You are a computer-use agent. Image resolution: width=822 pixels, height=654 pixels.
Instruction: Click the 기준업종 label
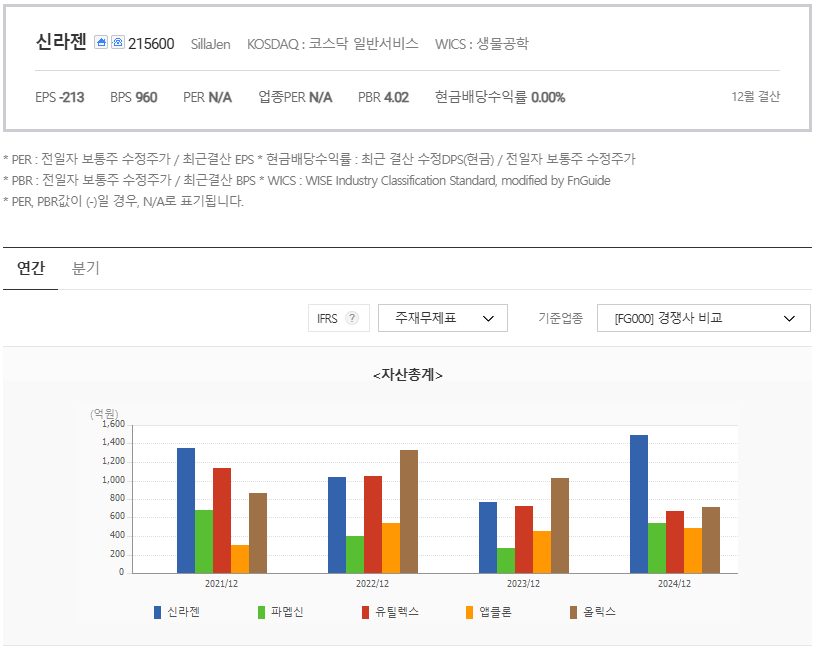tap(560, 318)
